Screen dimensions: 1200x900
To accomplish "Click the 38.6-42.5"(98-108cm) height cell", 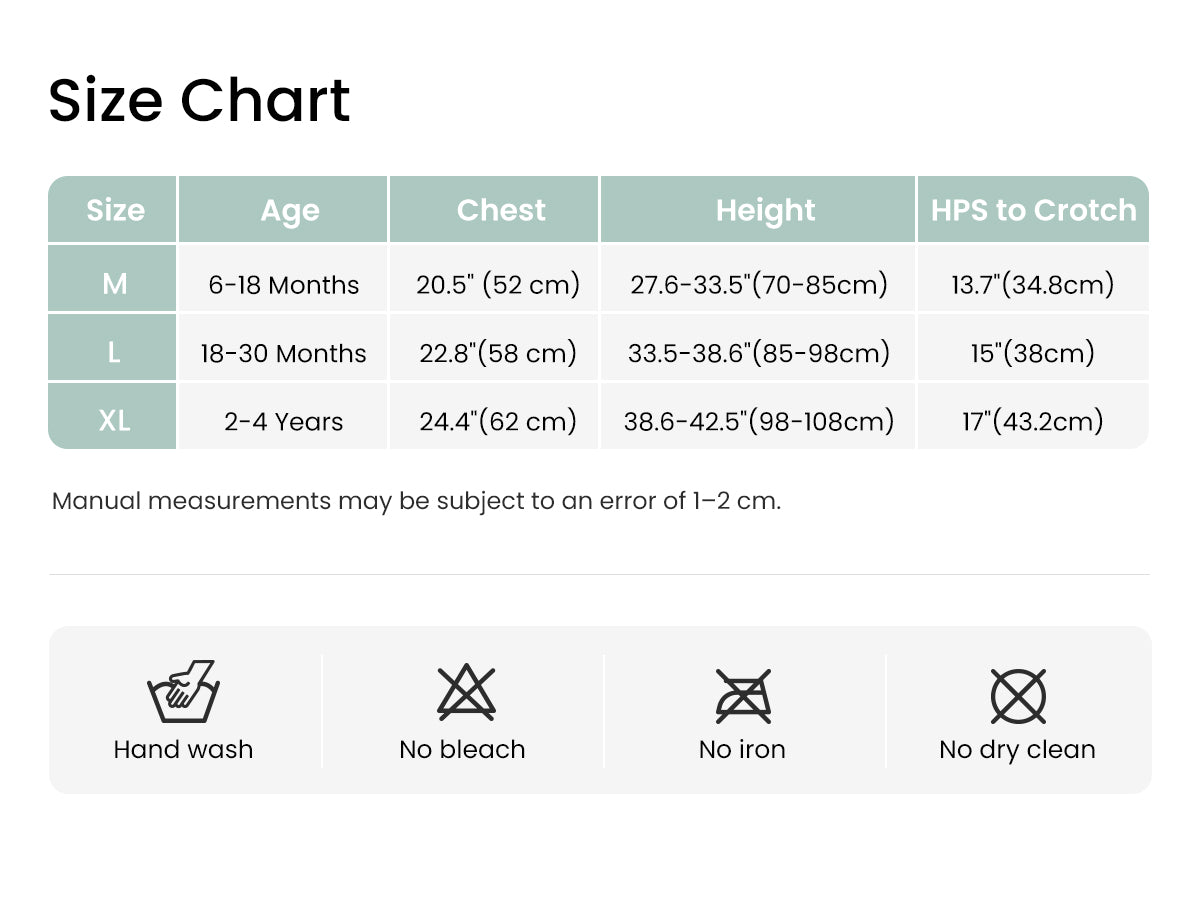I will click(759, 422).
